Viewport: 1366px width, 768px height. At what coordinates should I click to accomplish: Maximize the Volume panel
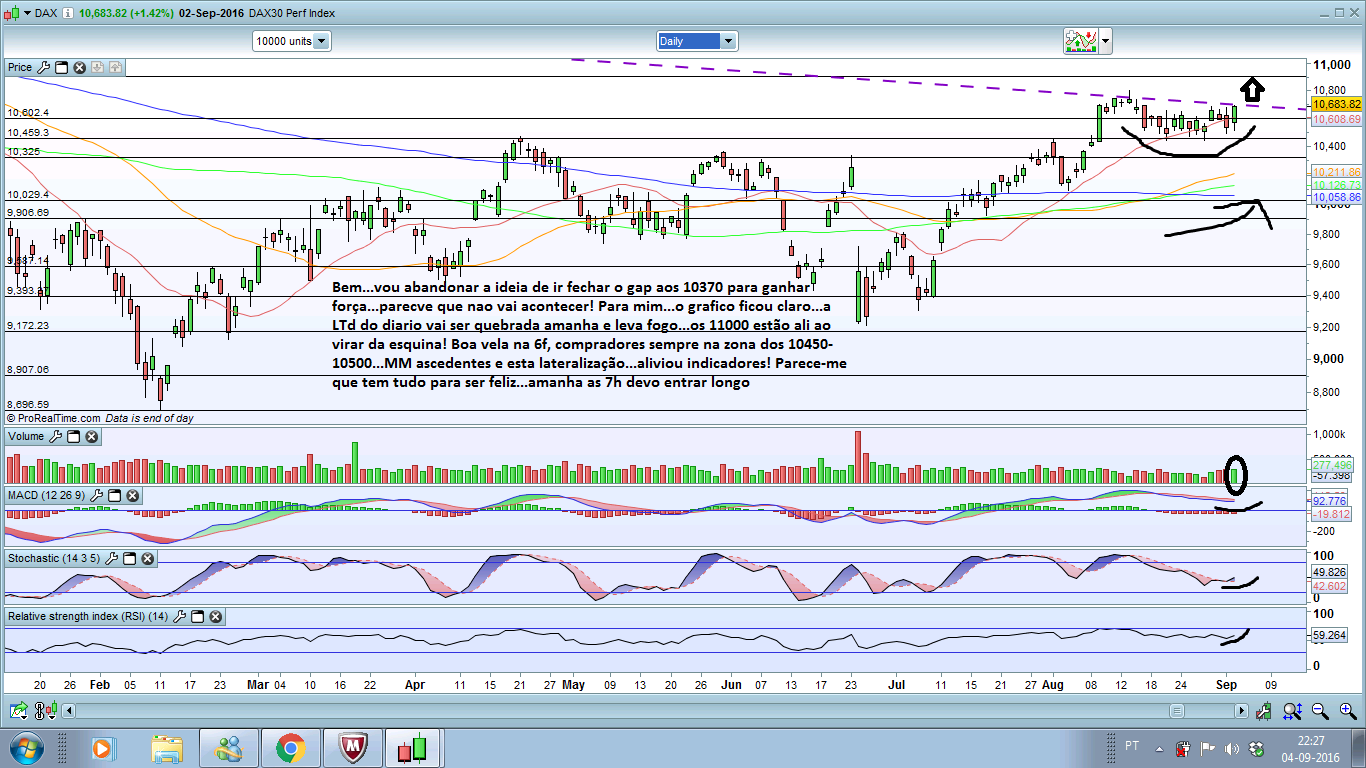[x=73, y=437]
